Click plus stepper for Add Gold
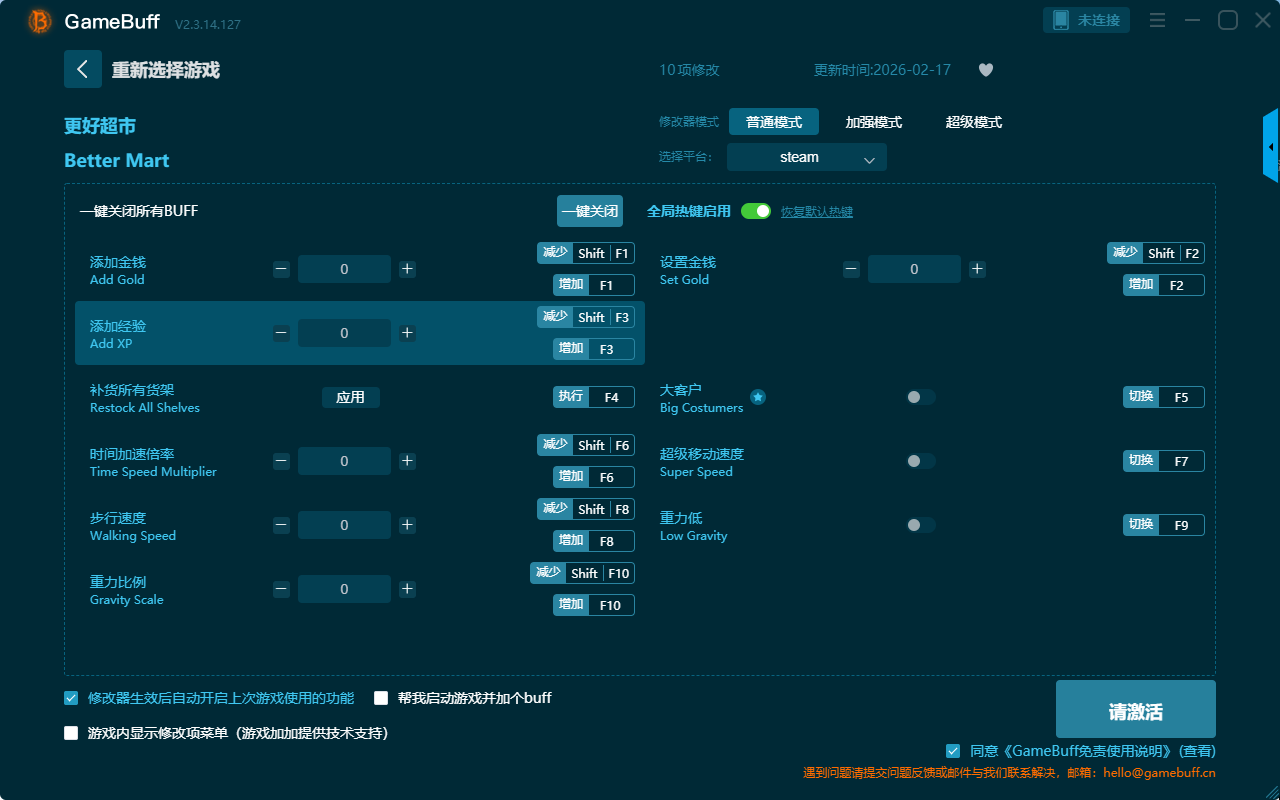This screenshot has width=1280, height=800. pyautogui.click(x=407, y=269)
